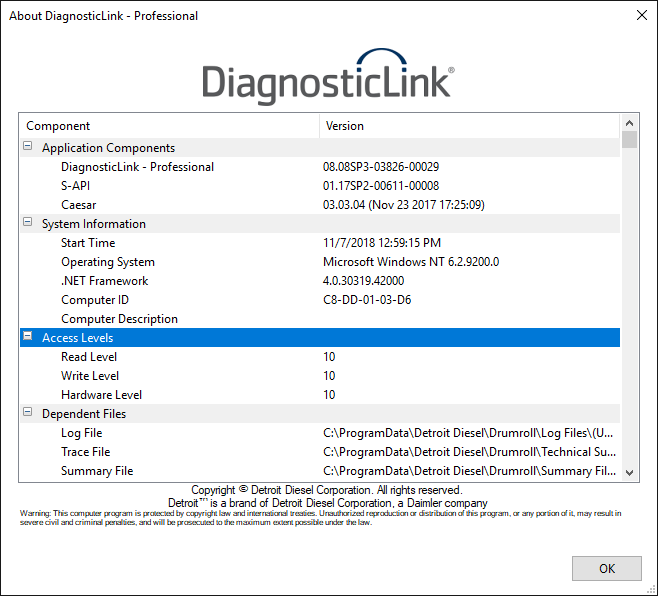
Task: Click Microsoft Windows NT 6.2.9200.0 value
Action: pos(411,262)
